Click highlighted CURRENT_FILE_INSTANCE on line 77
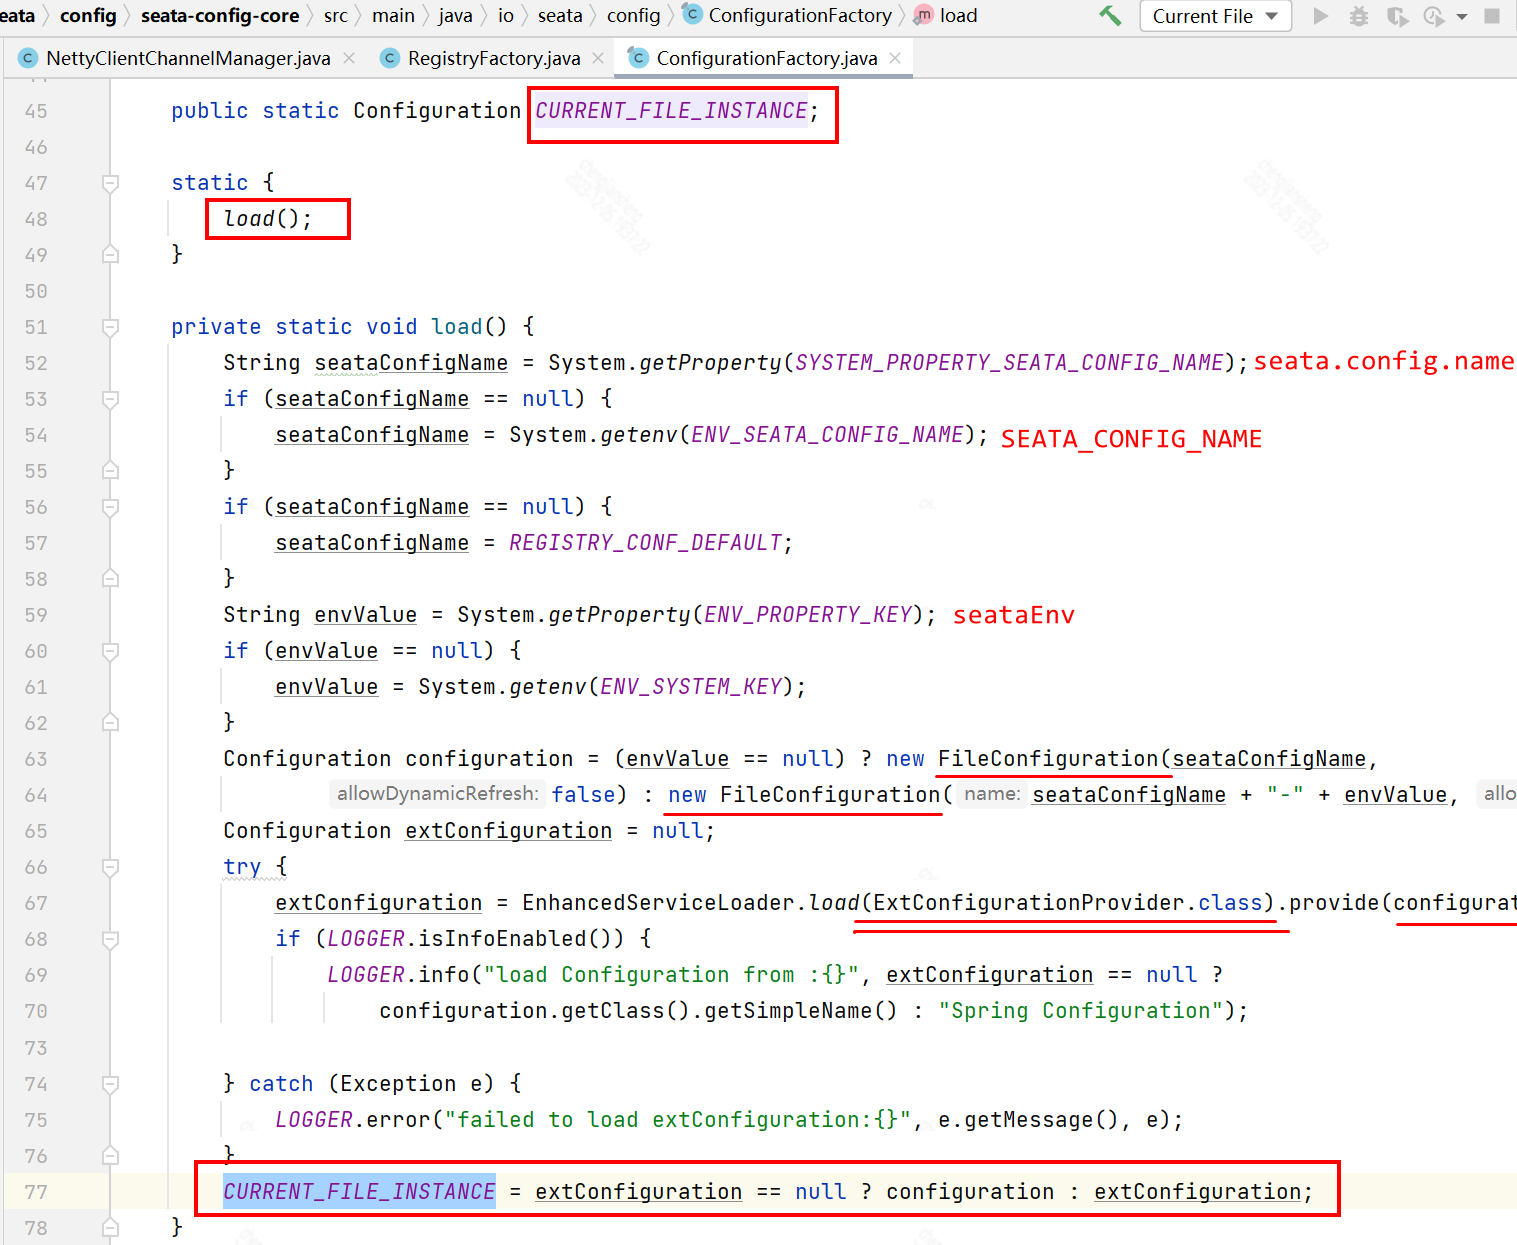The image size is (1517, 1245). [x=359, y=1191]
